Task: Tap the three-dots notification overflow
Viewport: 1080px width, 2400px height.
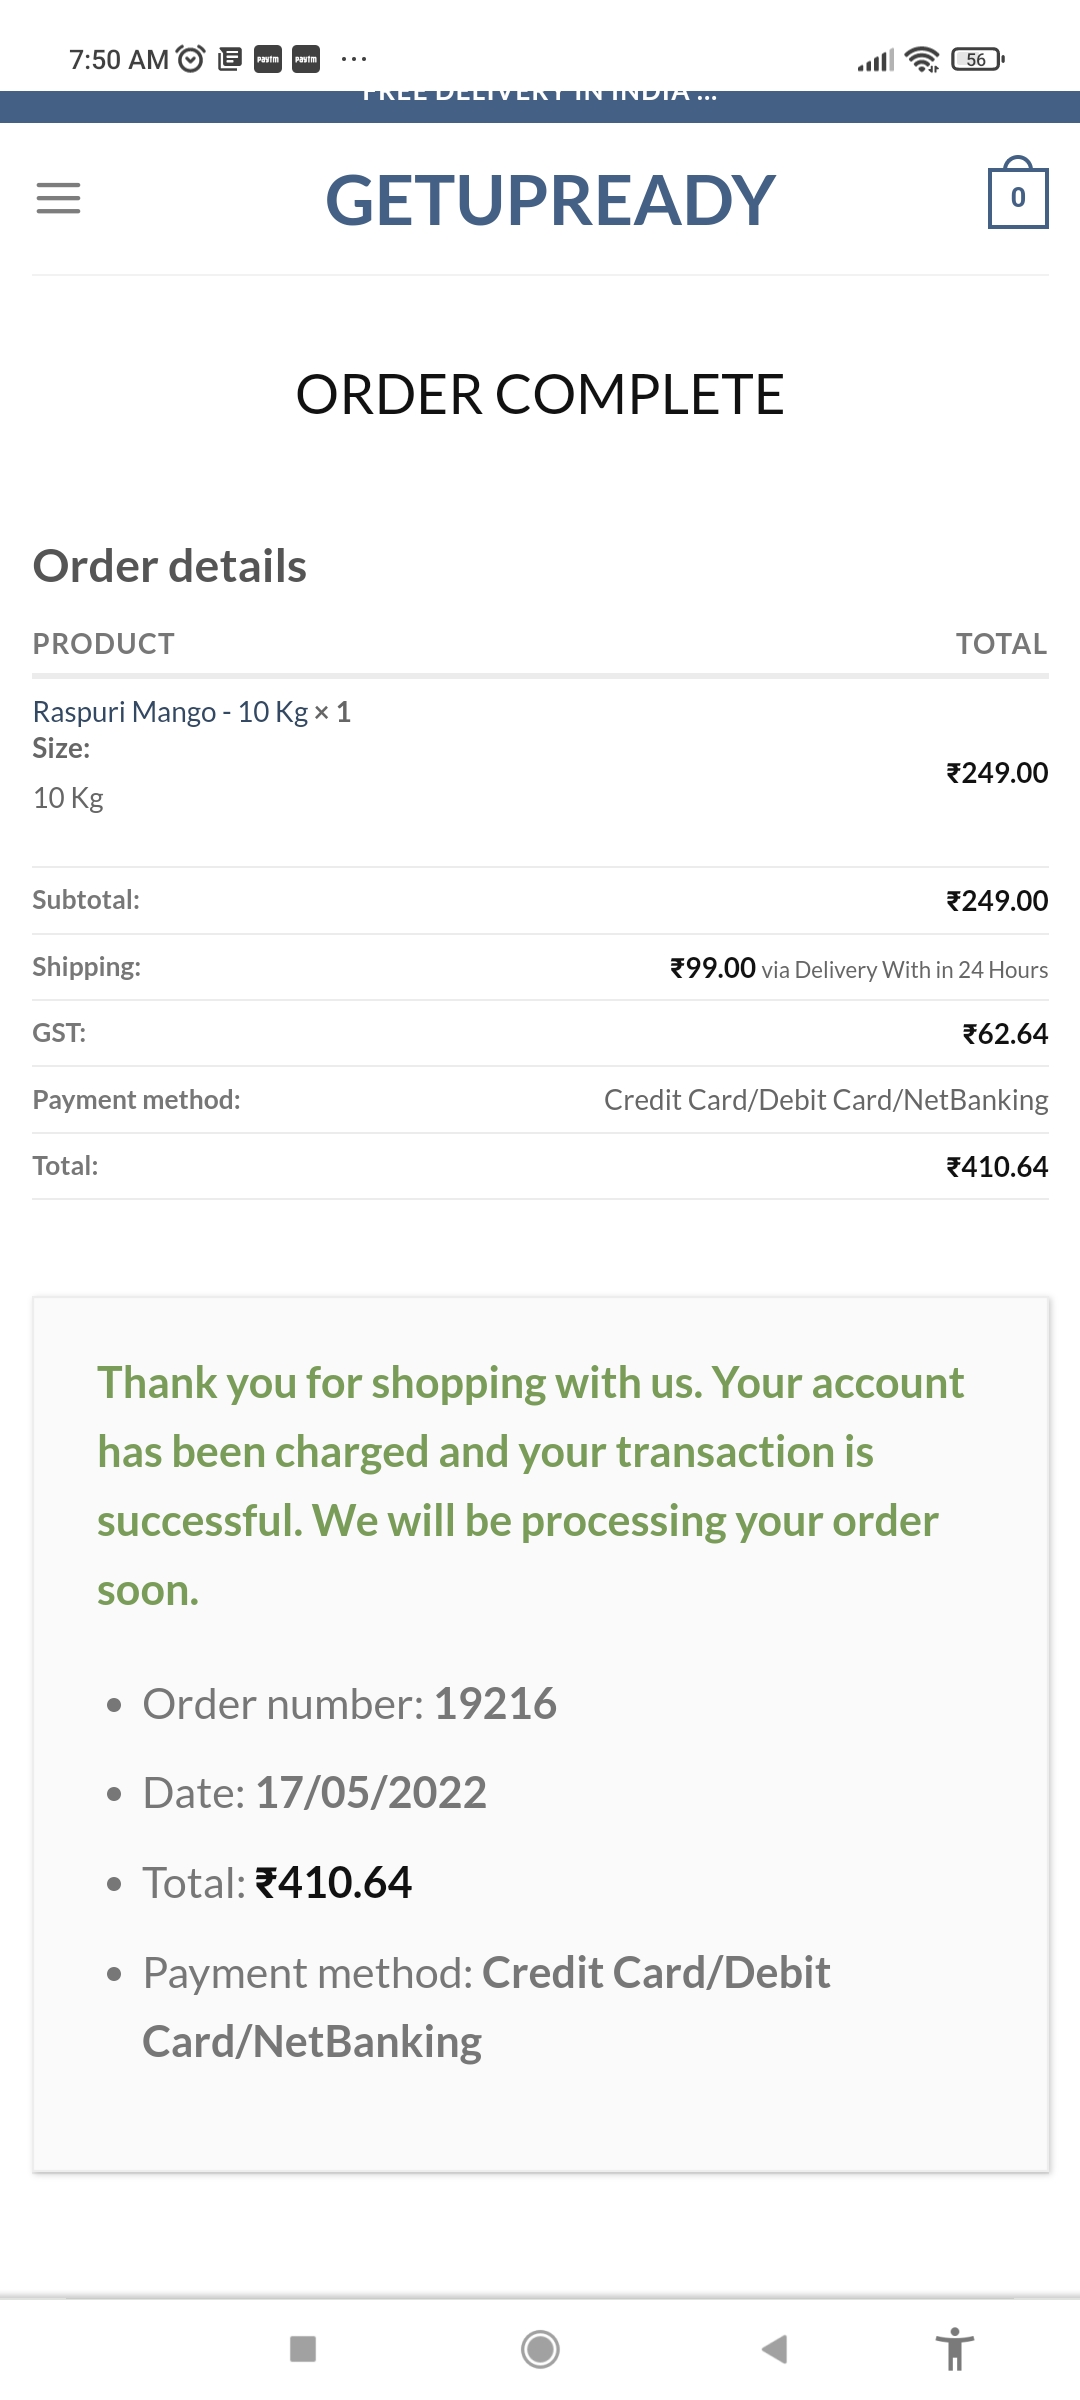Action: point(354,59)
